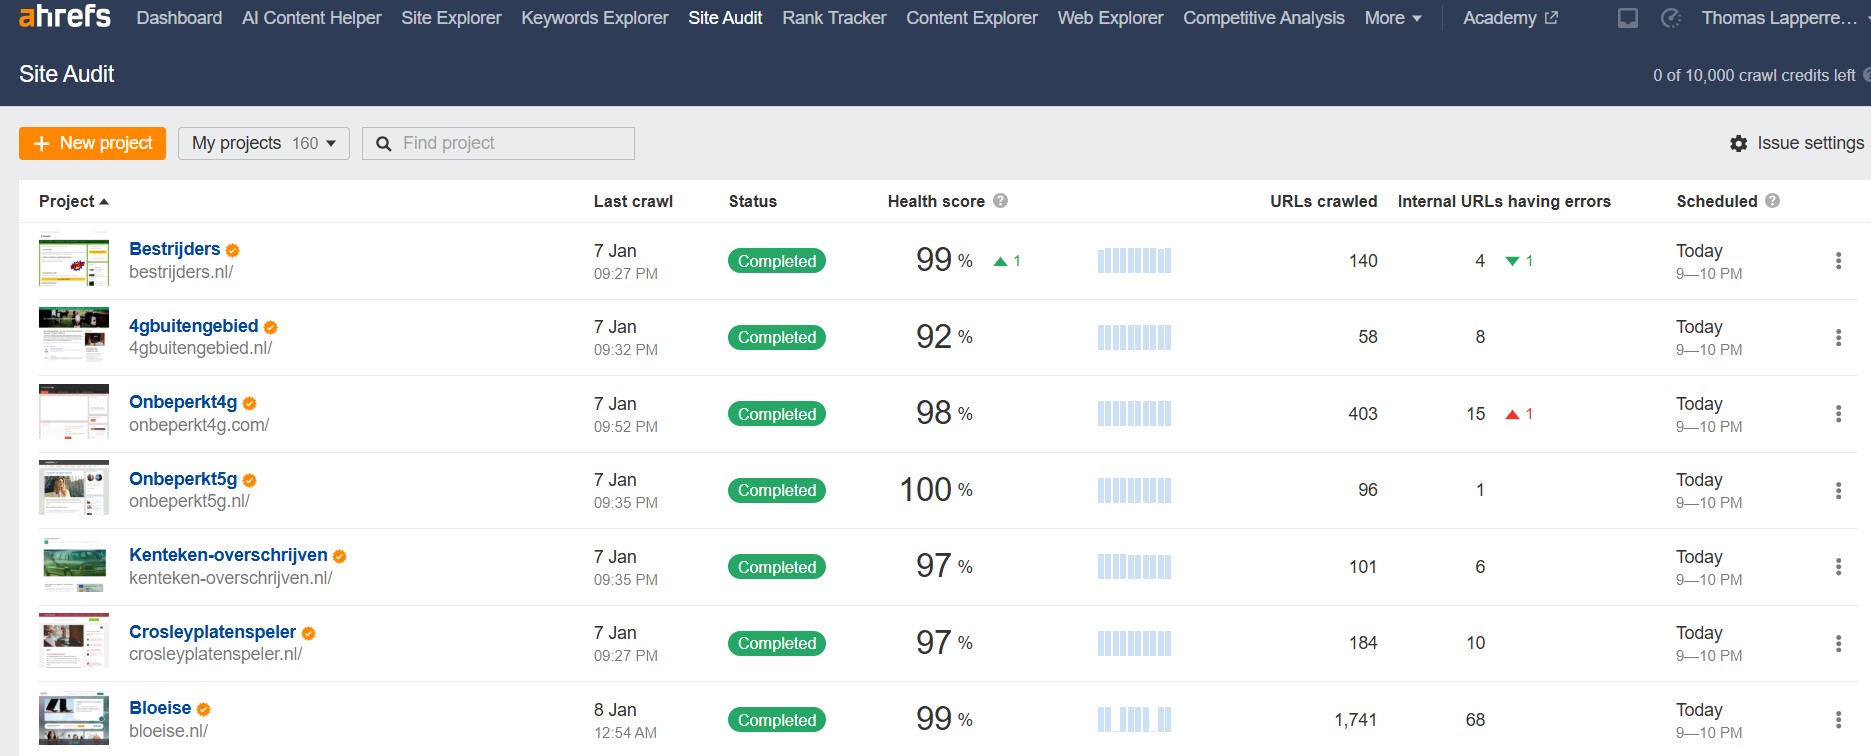
Task: Open the Kenteken-overschrijven project link
Action: 228,555
